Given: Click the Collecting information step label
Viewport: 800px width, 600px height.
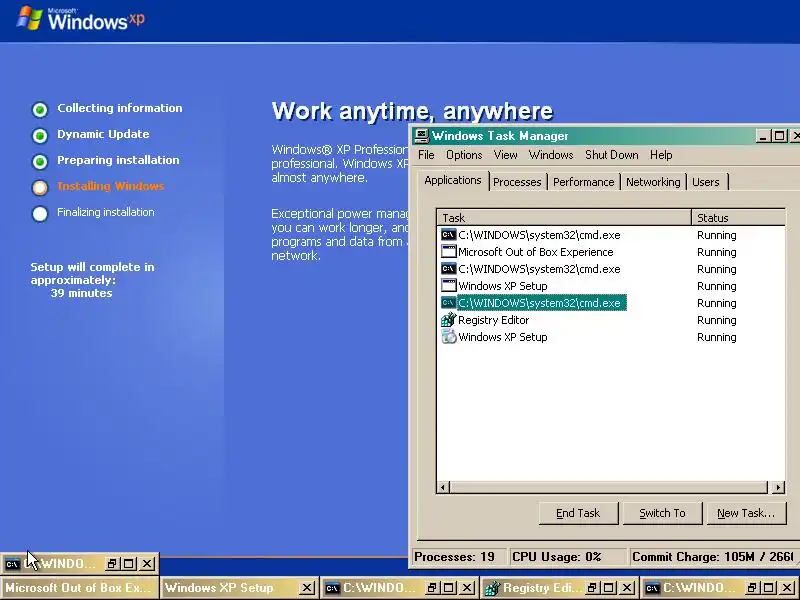Looking at the screenshot, I should pos(119,108).
